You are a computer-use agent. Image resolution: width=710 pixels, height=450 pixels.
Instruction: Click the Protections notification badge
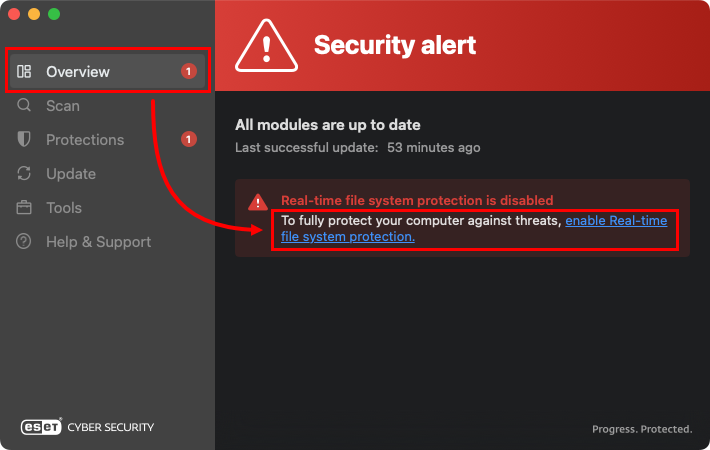188,139
